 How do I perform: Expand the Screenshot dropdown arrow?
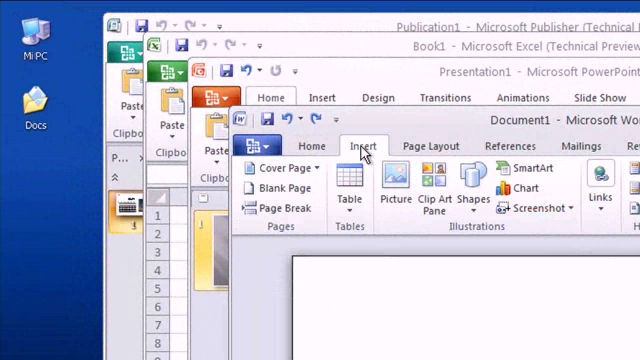(x=571, y=208)
